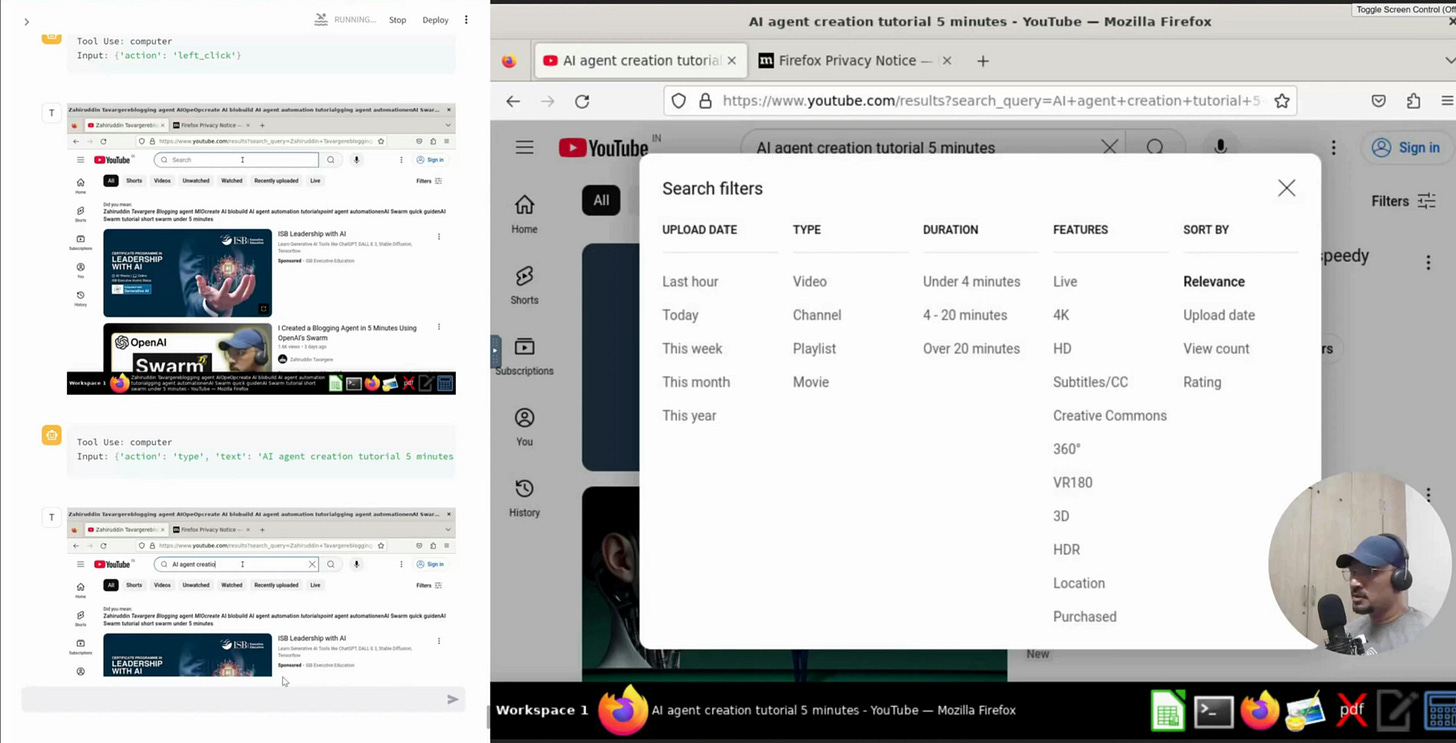This screenshot has width=1456, height=743.
Task: Choose Under 4 minutes duration
Action: pyautogui.click(x=971, y=282)
